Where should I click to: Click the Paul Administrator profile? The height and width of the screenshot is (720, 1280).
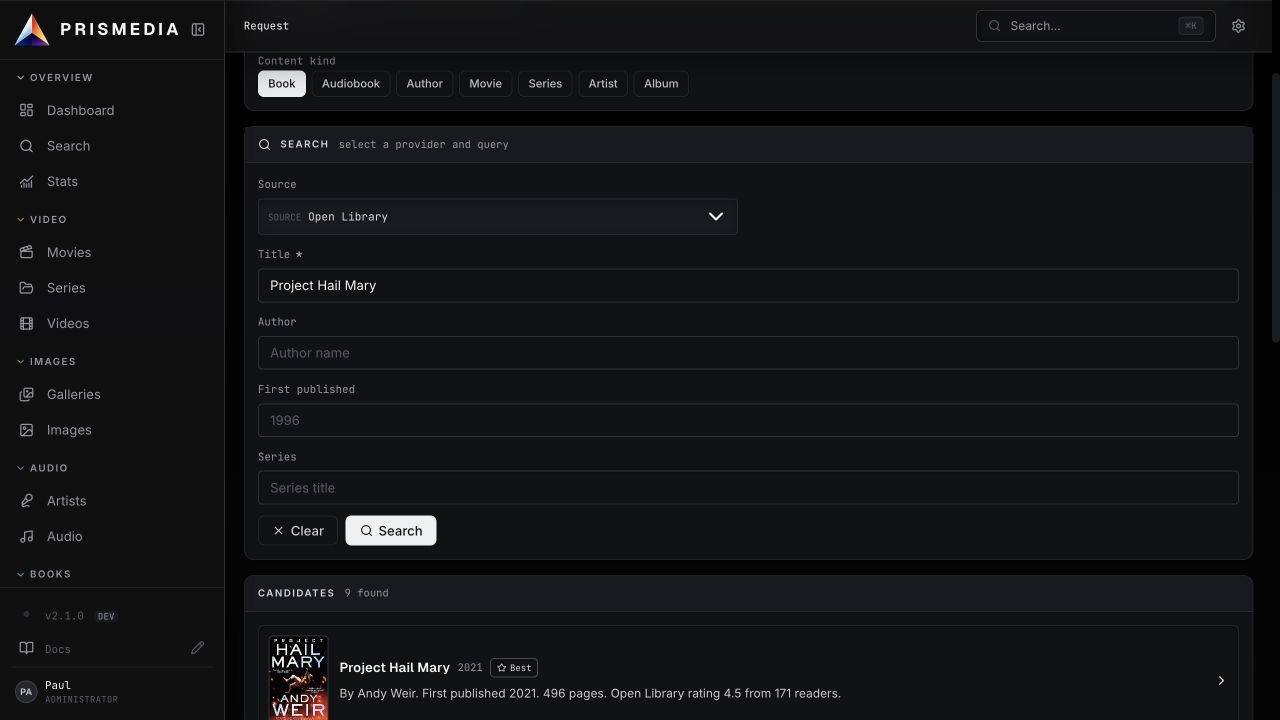(66, 692)
